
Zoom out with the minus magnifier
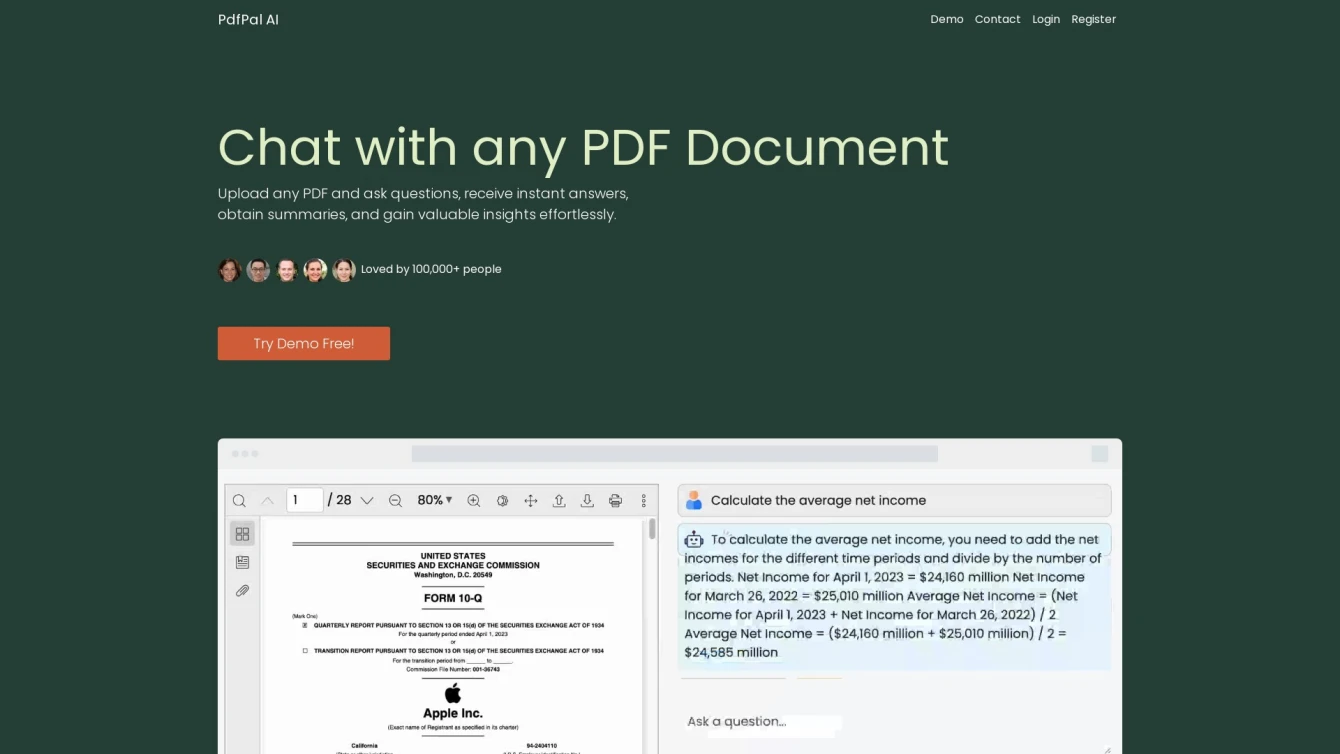coord(395,500)
